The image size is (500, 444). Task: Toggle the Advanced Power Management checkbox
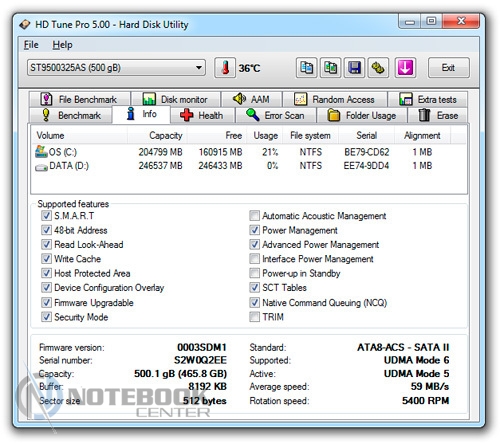click(254, 244)
